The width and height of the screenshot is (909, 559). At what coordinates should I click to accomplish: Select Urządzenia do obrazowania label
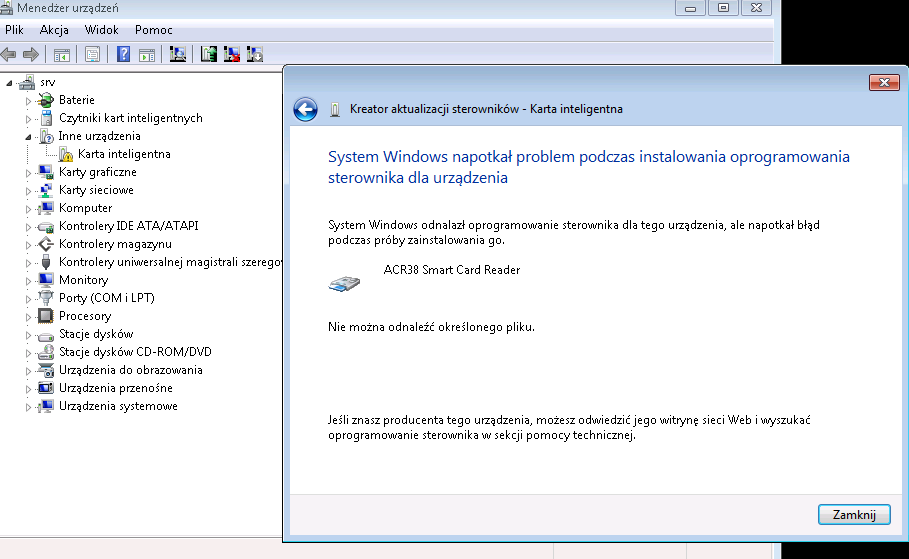[x=130, y=370]
